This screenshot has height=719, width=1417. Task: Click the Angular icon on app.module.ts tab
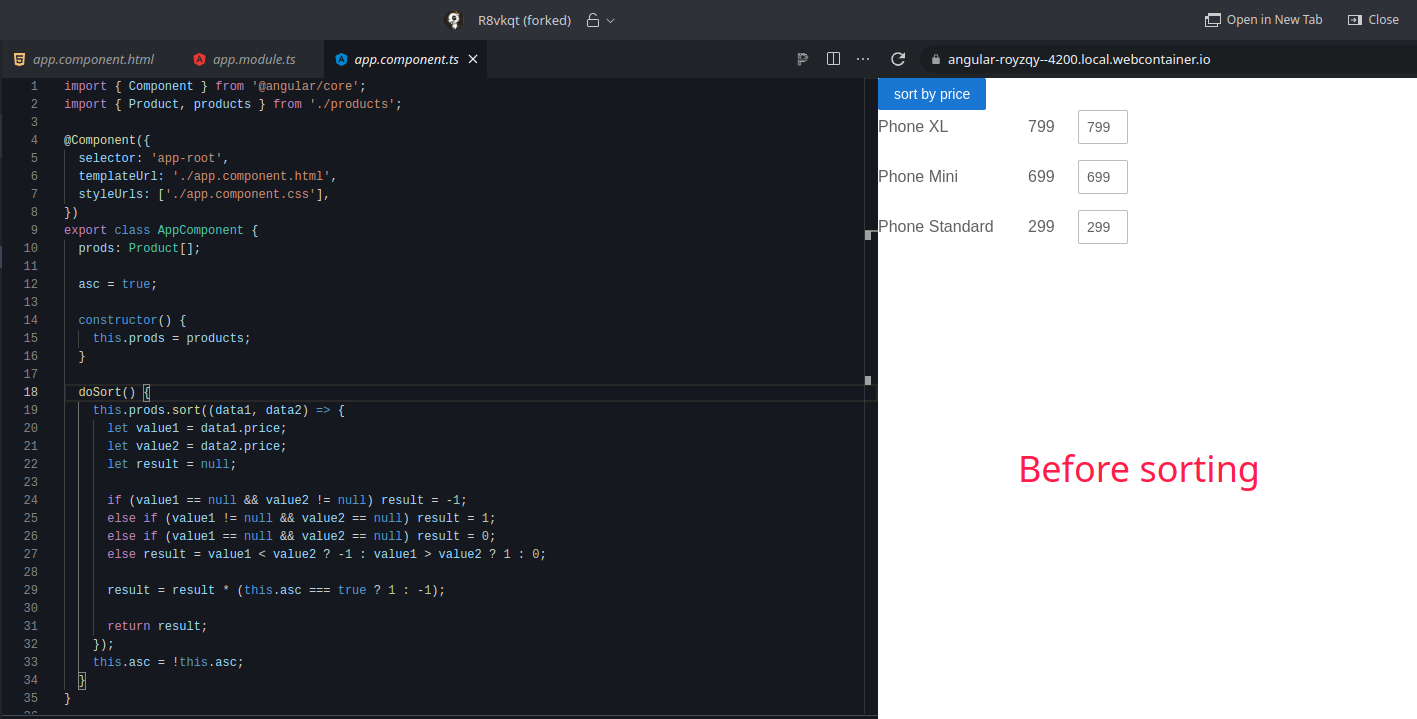pos(197,58)
